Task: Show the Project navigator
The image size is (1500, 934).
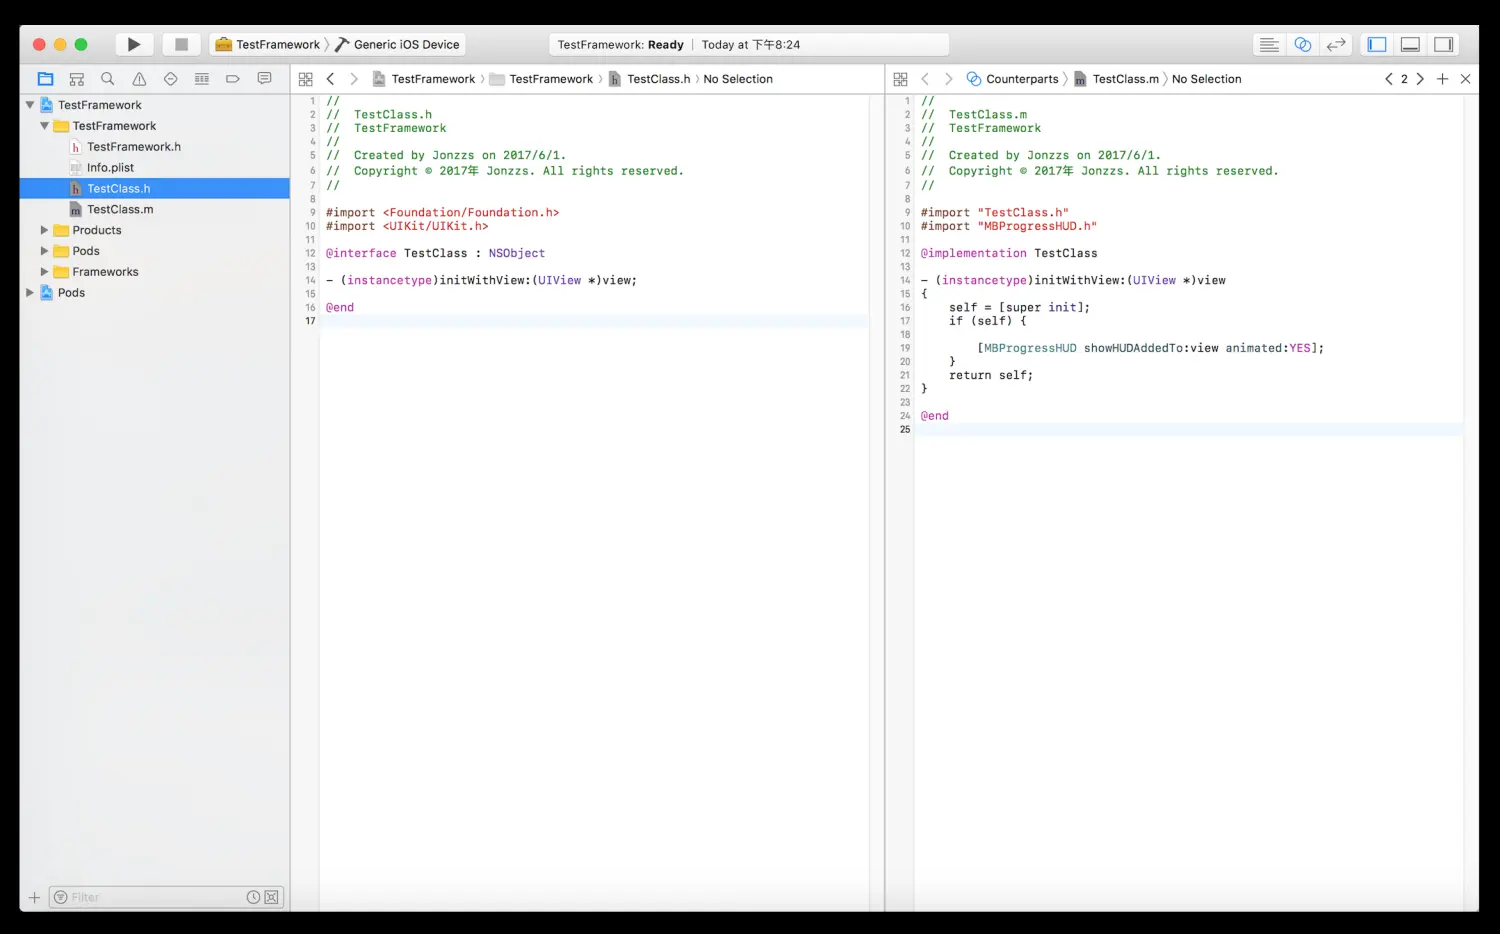Action: click(x=45, y=78)
